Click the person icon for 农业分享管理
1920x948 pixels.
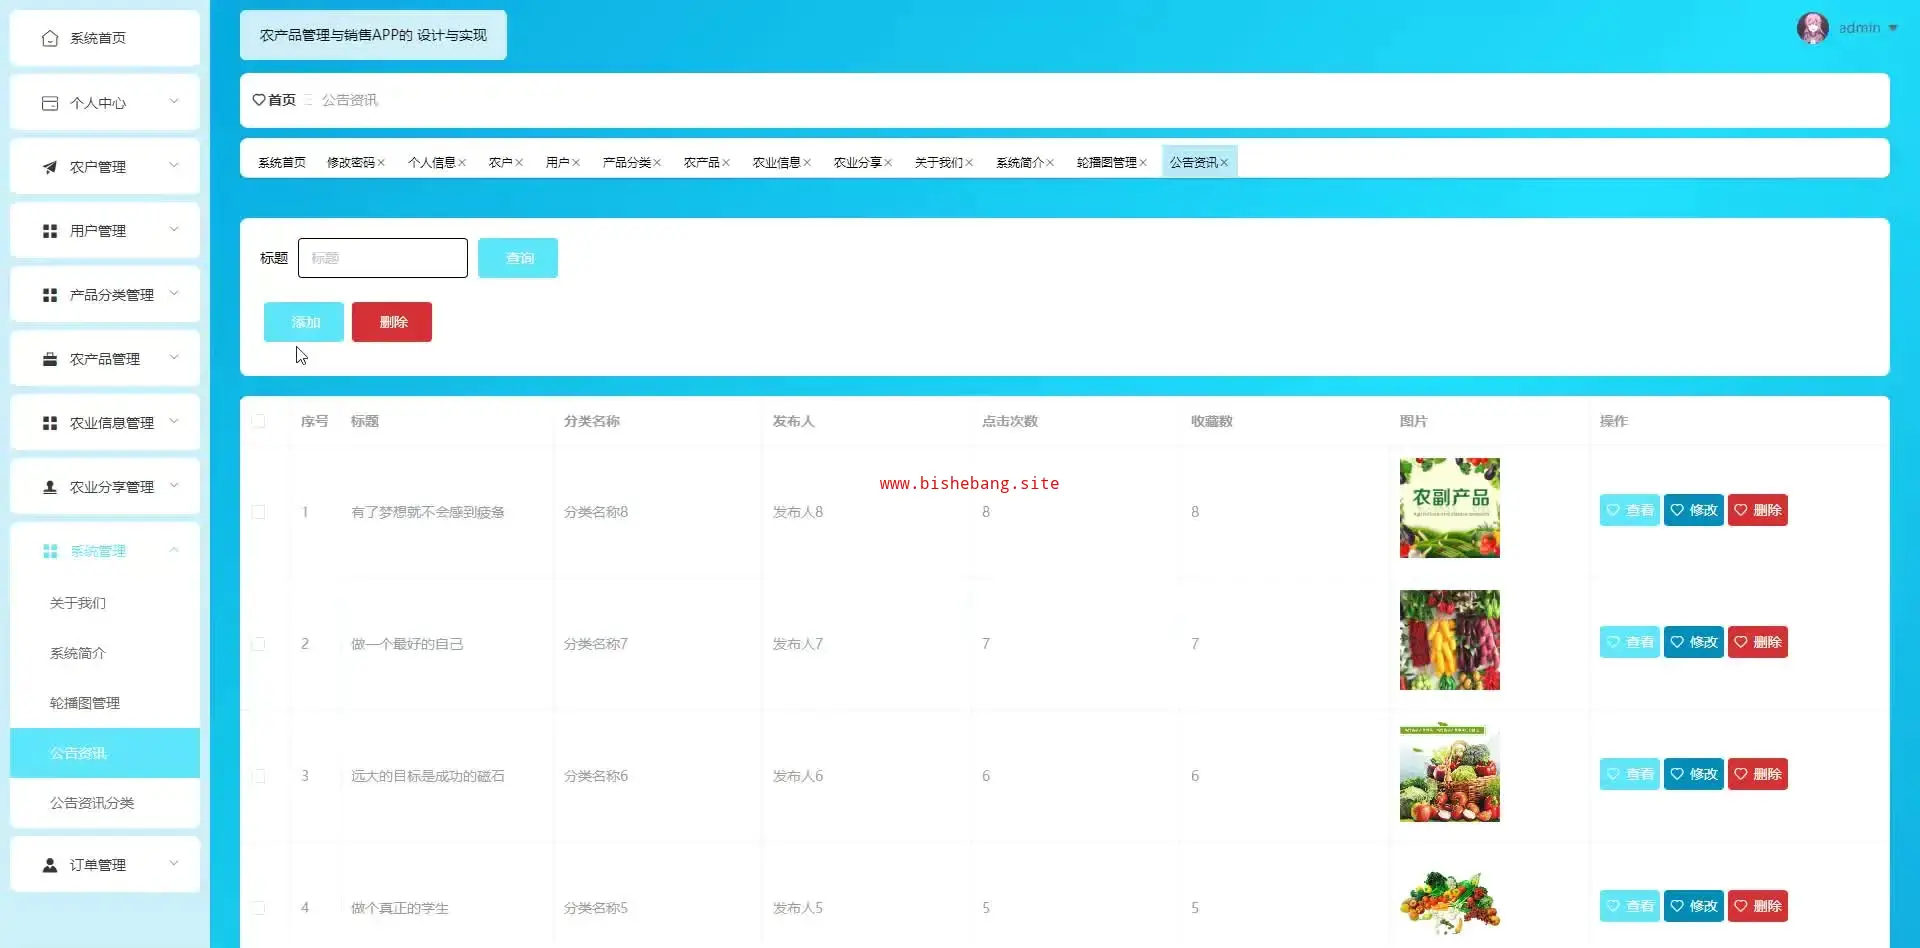click(x=50, y=487)
